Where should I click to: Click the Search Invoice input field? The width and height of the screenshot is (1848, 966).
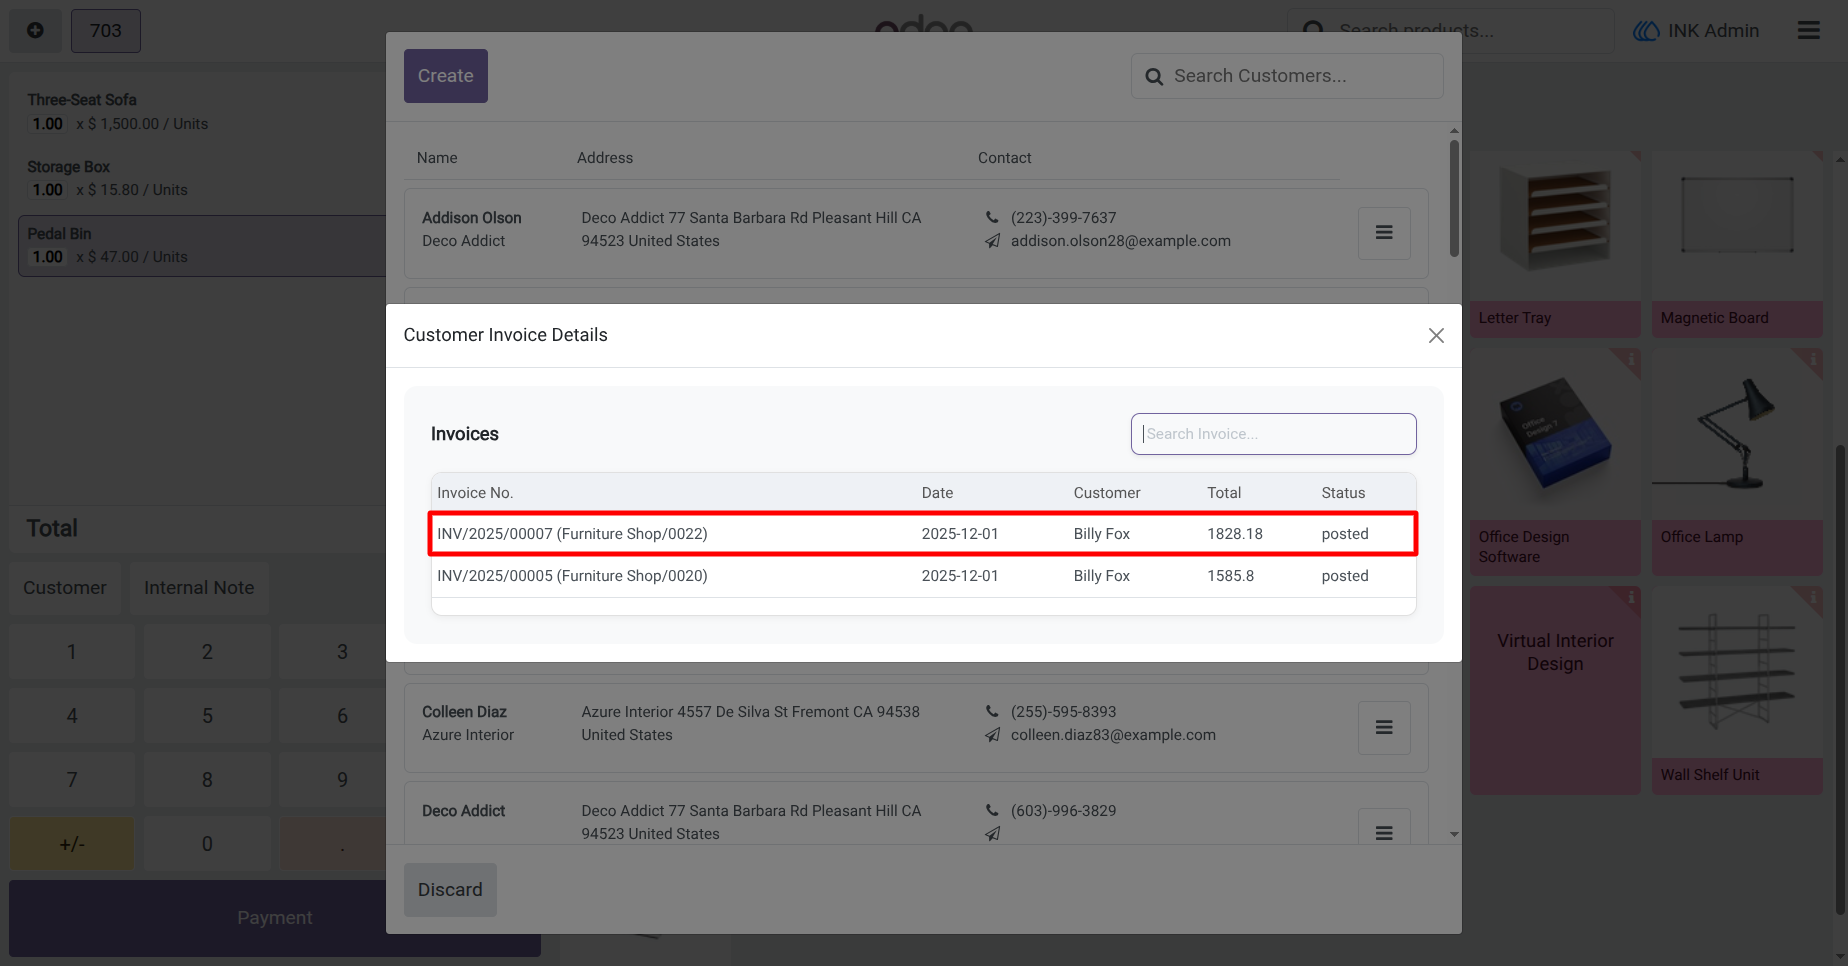(x=1273, y=434)
